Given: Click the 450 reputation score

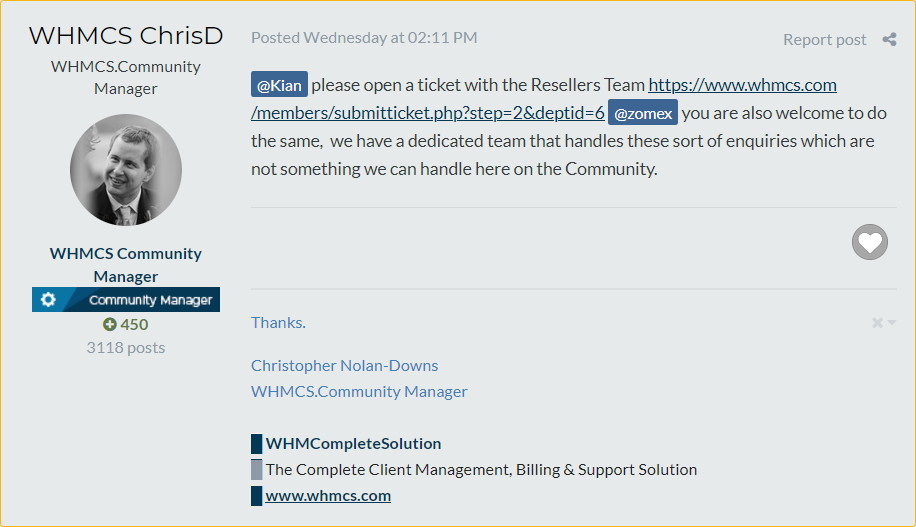Looking at the screenshot, I should pos(134,324).
